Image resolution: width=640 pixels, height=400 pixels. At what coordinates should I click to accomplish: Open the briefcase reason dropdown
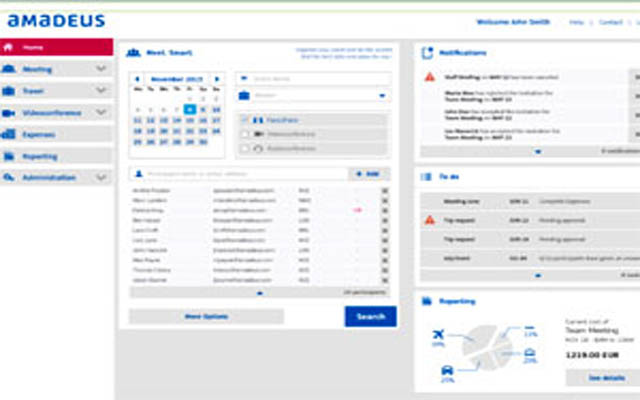313,96
